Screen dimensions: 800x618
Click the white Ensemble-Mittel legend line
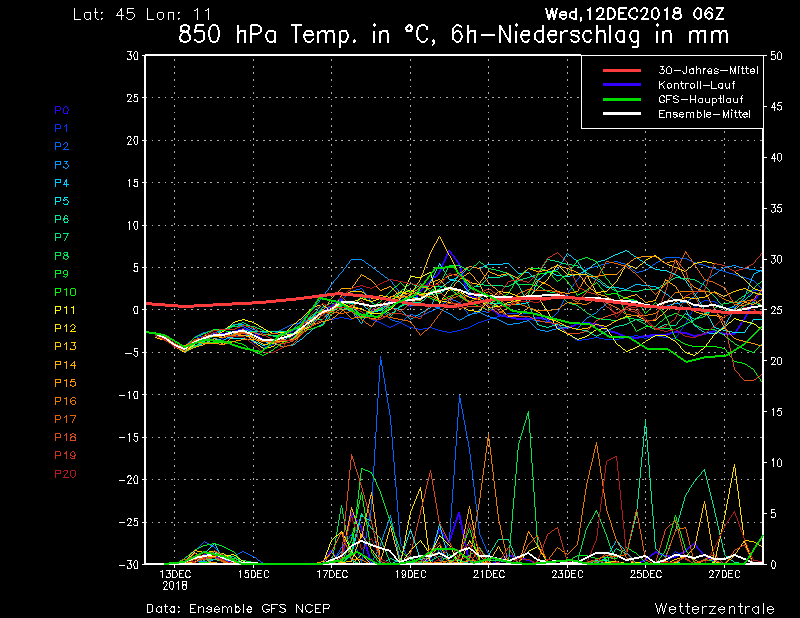click(622, 114)
